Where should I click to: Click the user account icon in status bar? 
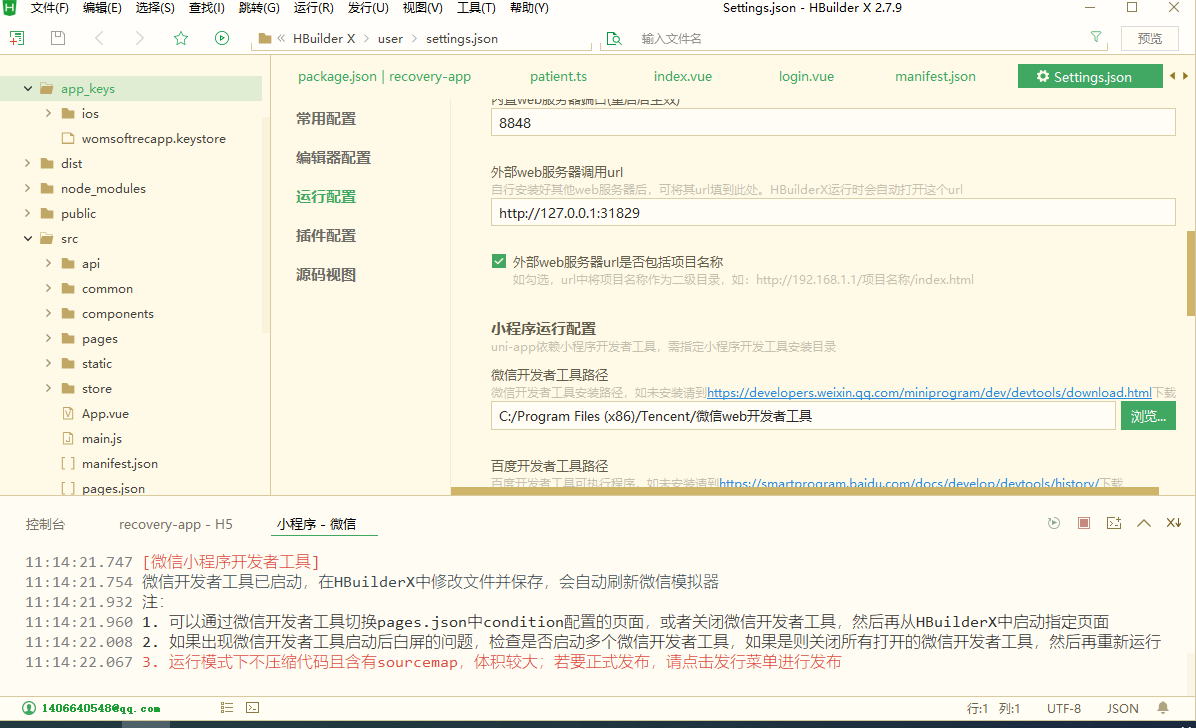pyautogui.click(x=28, y=708)
